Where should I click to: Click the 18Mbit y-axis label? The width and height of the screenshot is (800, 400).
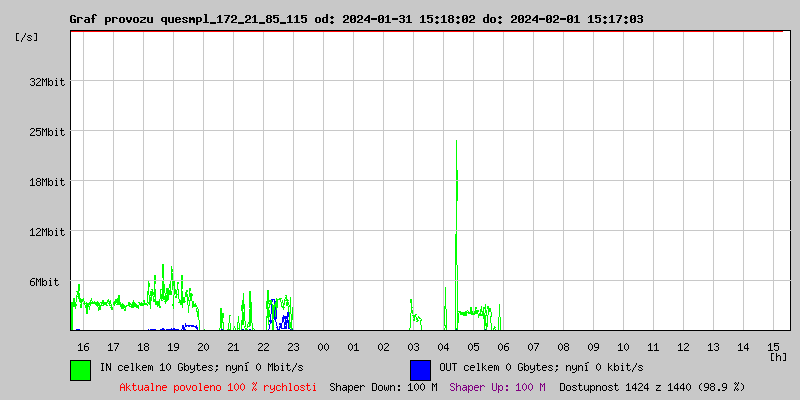47,182
